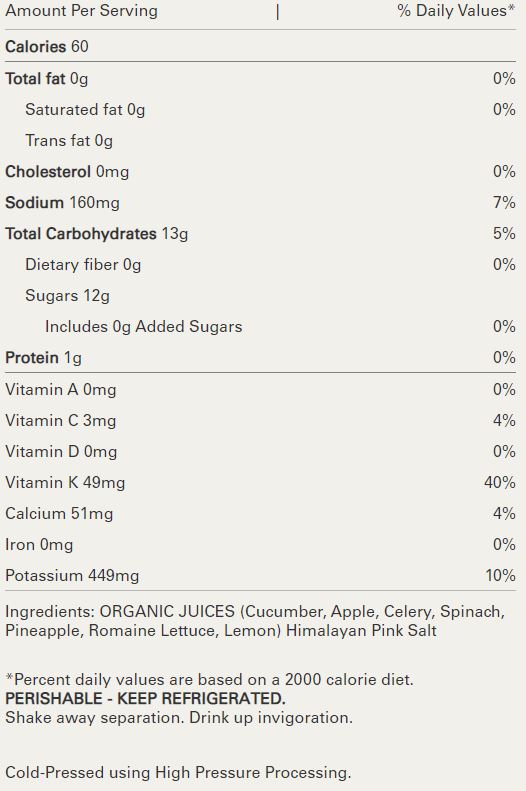
Task: Click the Calcium 51mg label
Action: coord(59,514)
